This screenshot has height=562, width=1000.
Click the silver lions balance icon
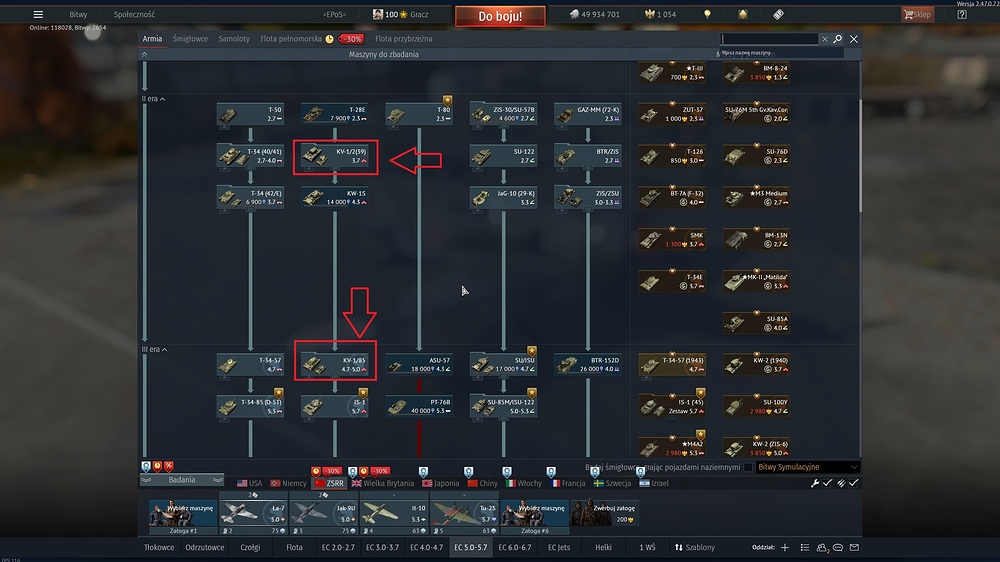pyautogui.click(x=574, y=14)
